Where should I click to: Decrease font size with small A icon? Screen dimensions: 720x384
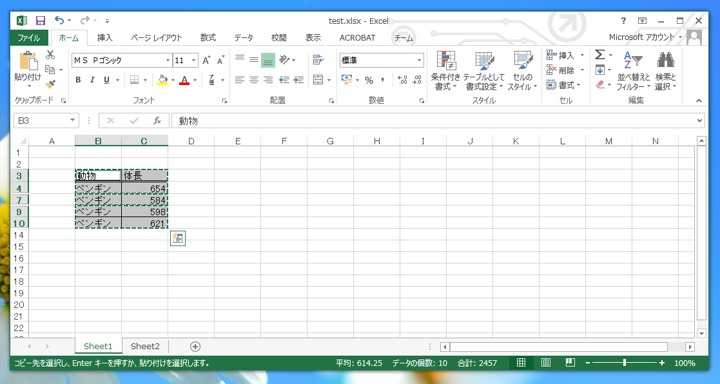click(x=220, y=60)
